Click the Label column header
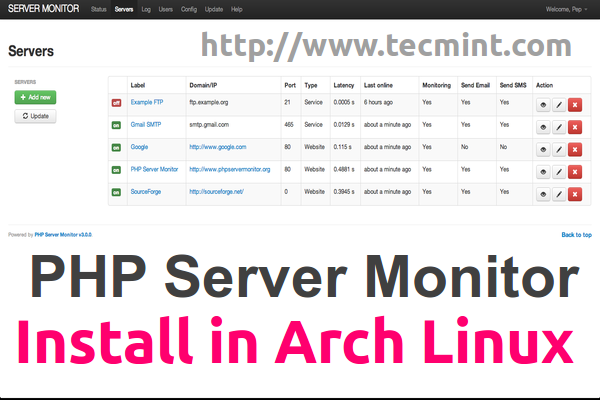The width and height of the screenshot is (600, 400). point(138,85)
